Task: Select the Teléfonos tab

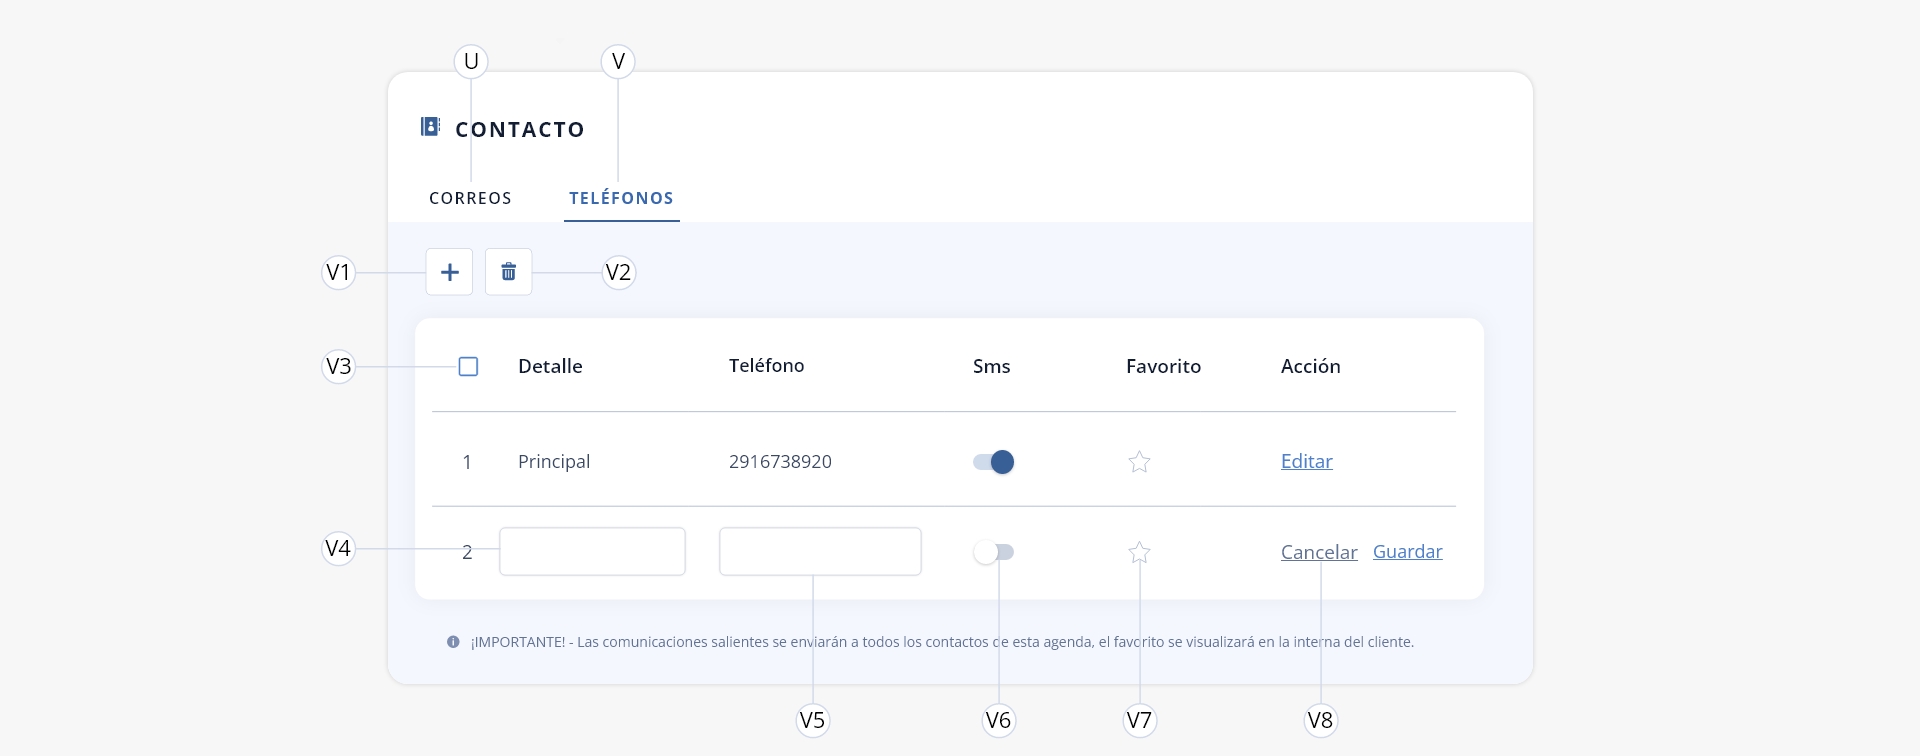Action: pyautogui.click(x=621, y=198)
